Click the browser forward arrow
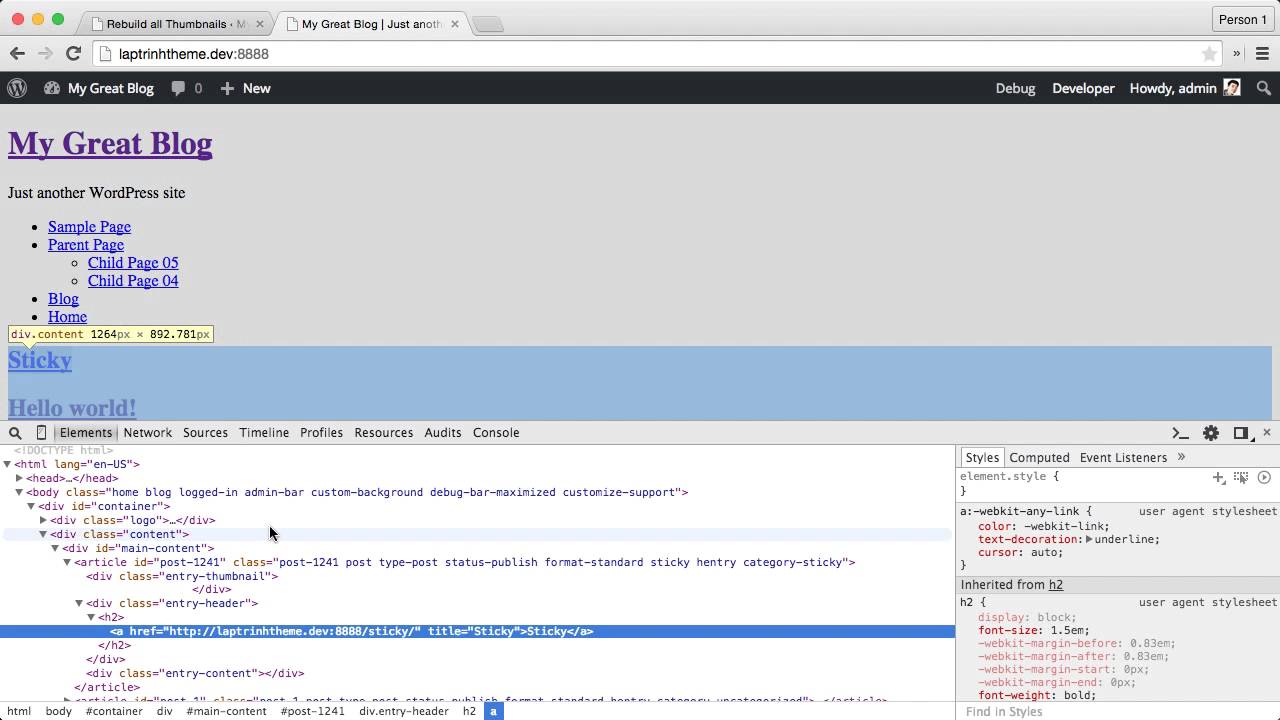The image size is (1280, 720). pyautogui.click(x=45, y=54)
